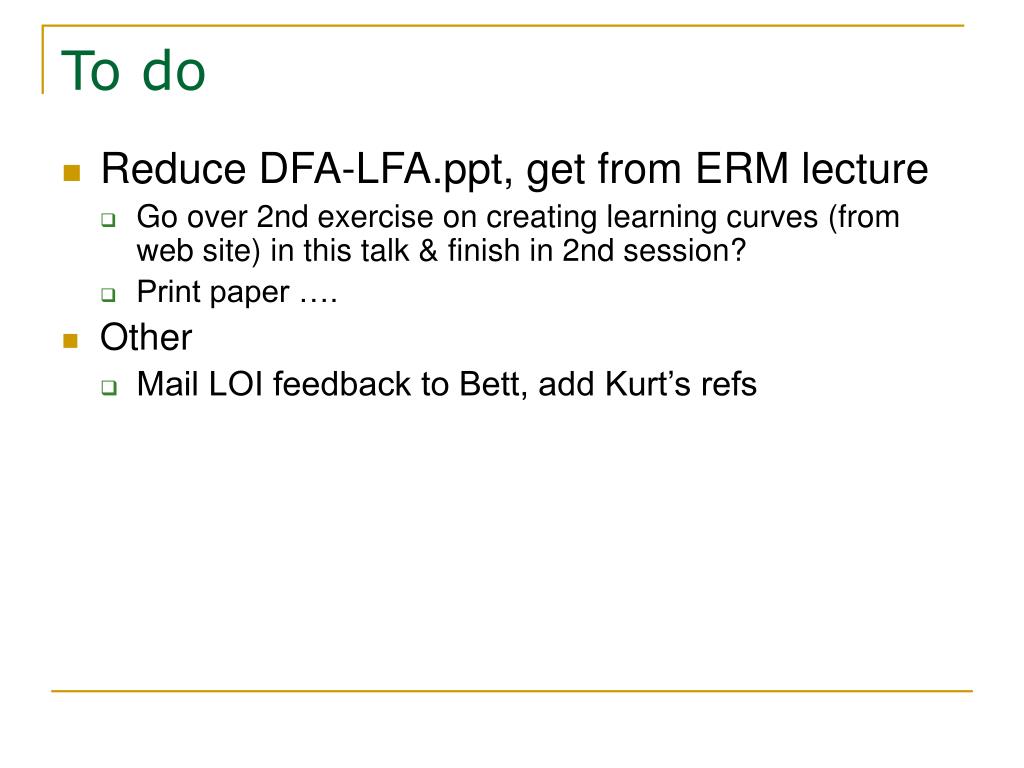Click the hollow bullet before 'Mail LOI feedback'
1024x768 pixels.
tap(109, 387)
